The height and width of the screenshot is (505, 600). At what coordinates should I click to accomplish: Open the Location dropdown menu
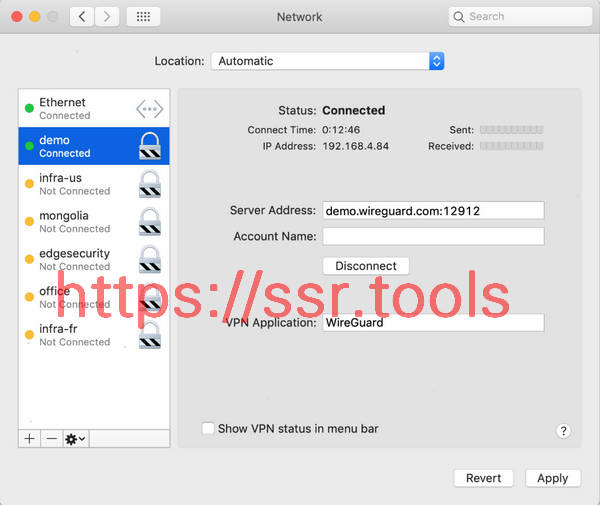[x=327, y=61]
